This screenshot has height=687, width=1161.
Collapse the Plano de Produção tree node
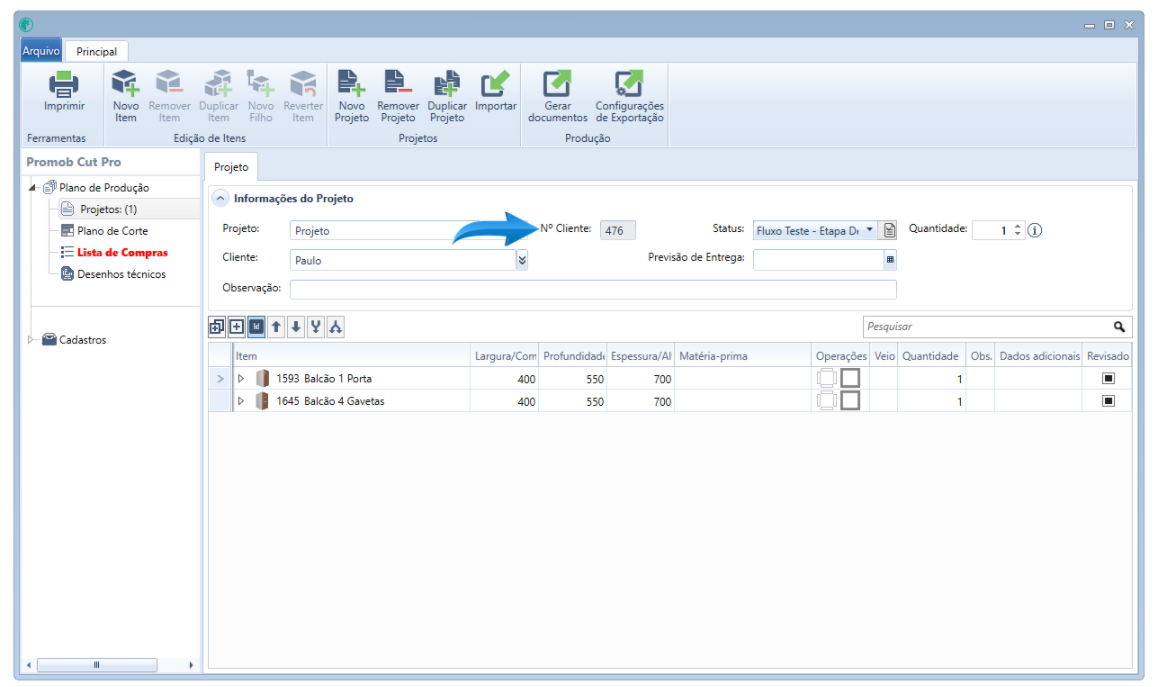(33, 188)
